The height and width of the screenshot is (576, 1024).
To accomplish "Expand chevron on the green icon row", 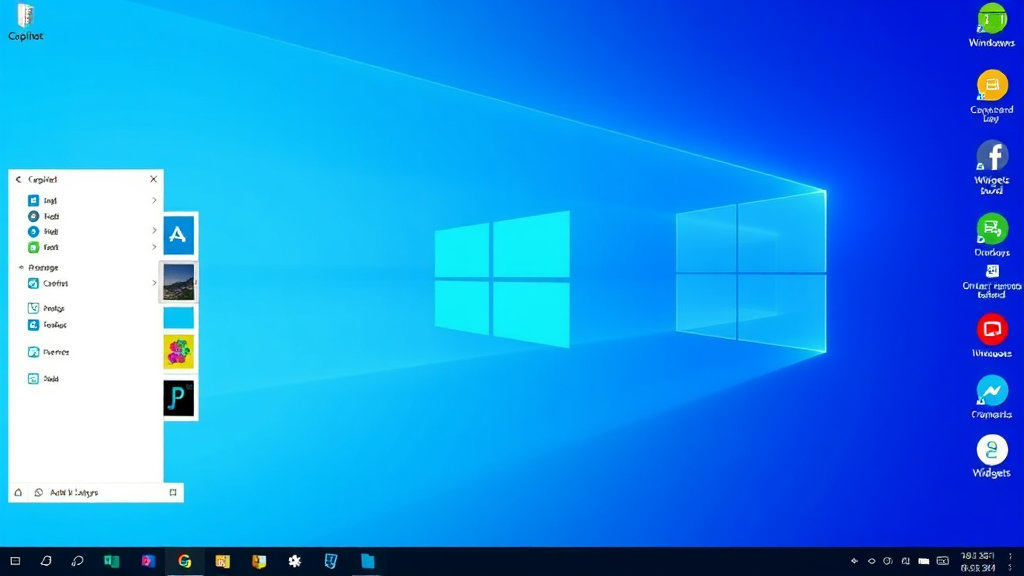I will 154,247.
